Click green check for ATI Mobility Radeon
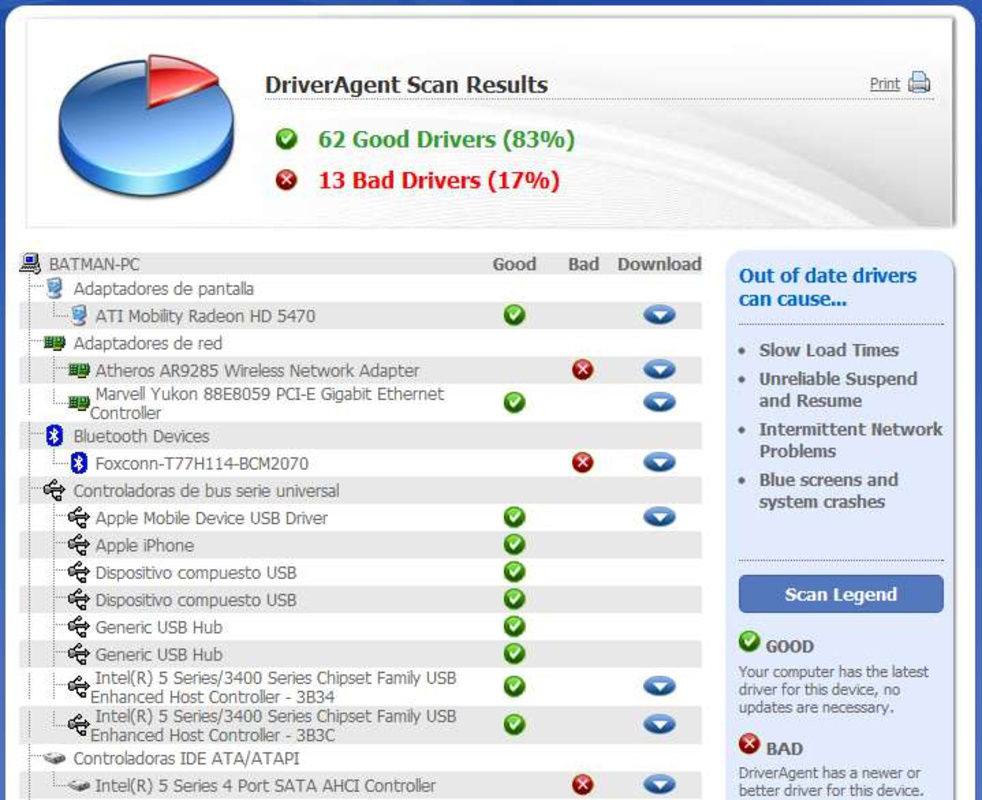This screenshot has width=982, height=800. click(514, 314)
